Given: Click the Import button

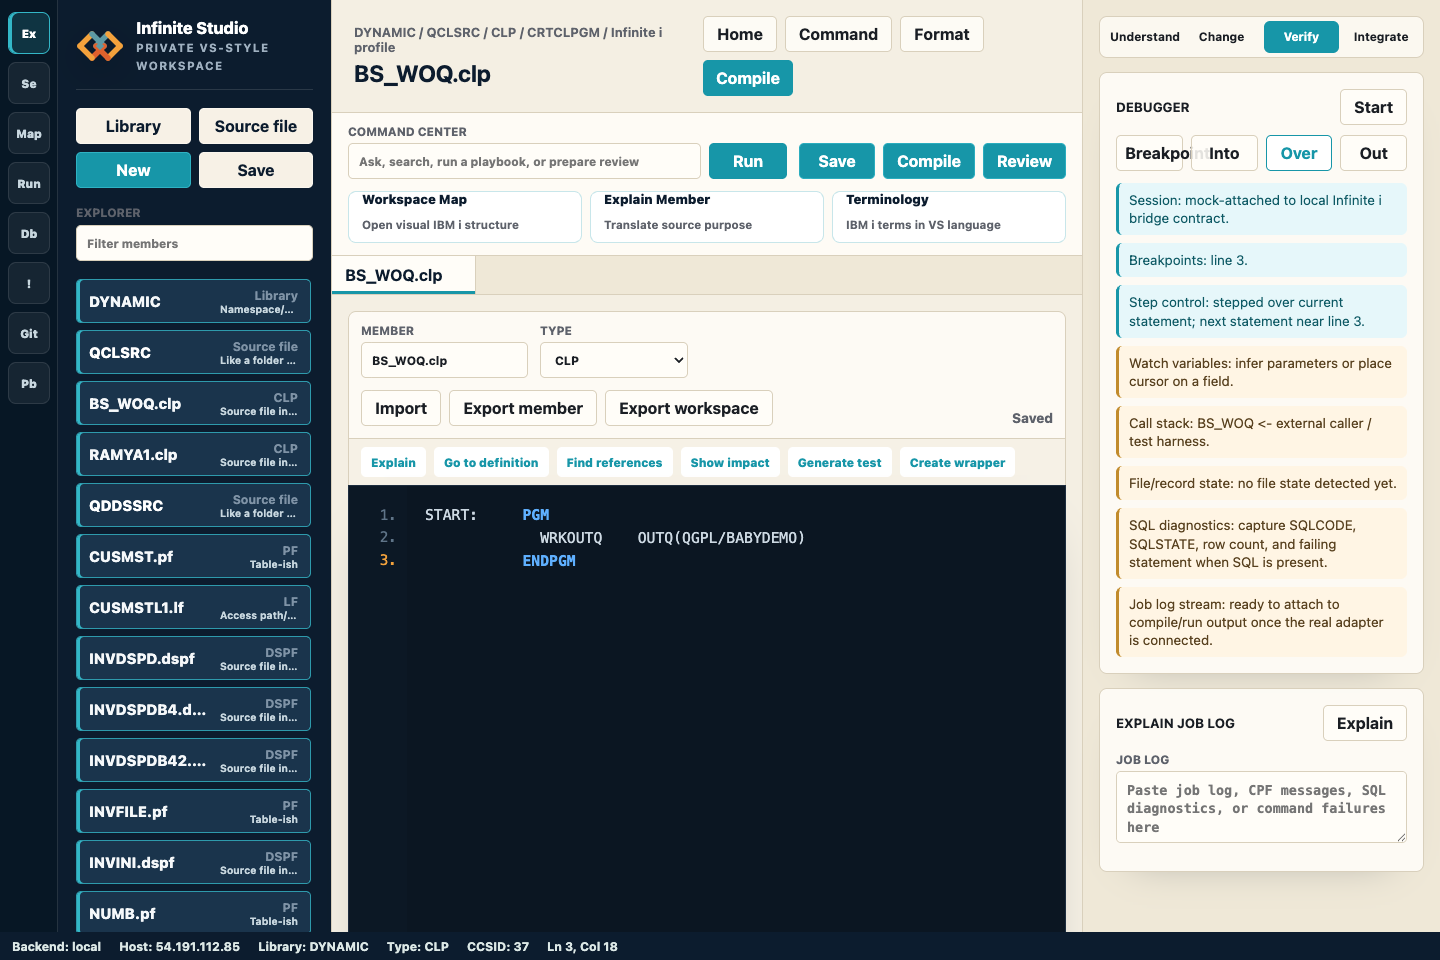Looking at the screenshot, I should click(401, 408).
